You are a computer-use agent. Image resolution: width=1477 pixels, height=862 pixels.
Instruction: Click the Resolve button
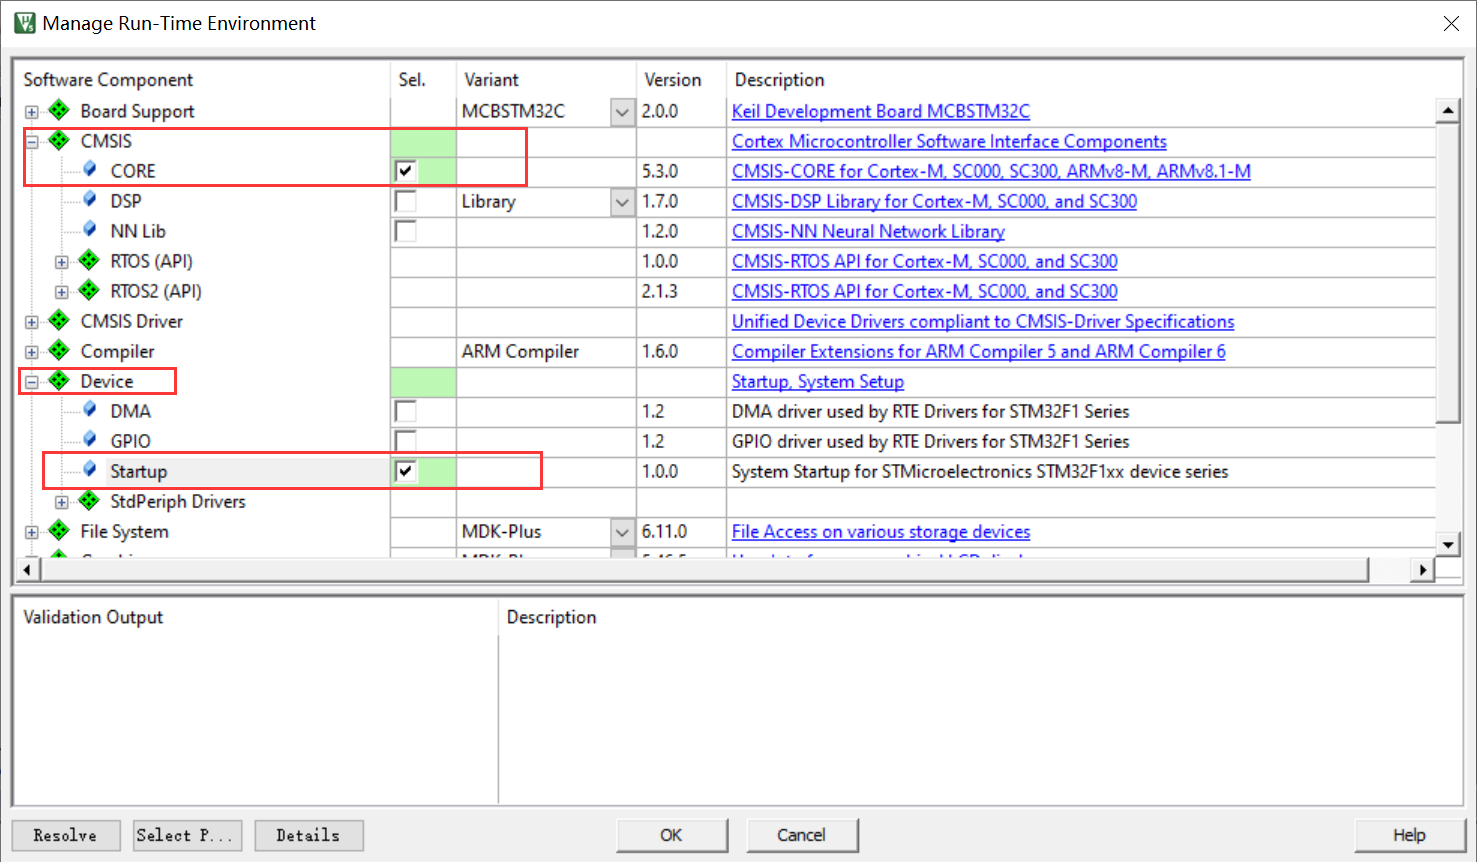pos(66,835)
